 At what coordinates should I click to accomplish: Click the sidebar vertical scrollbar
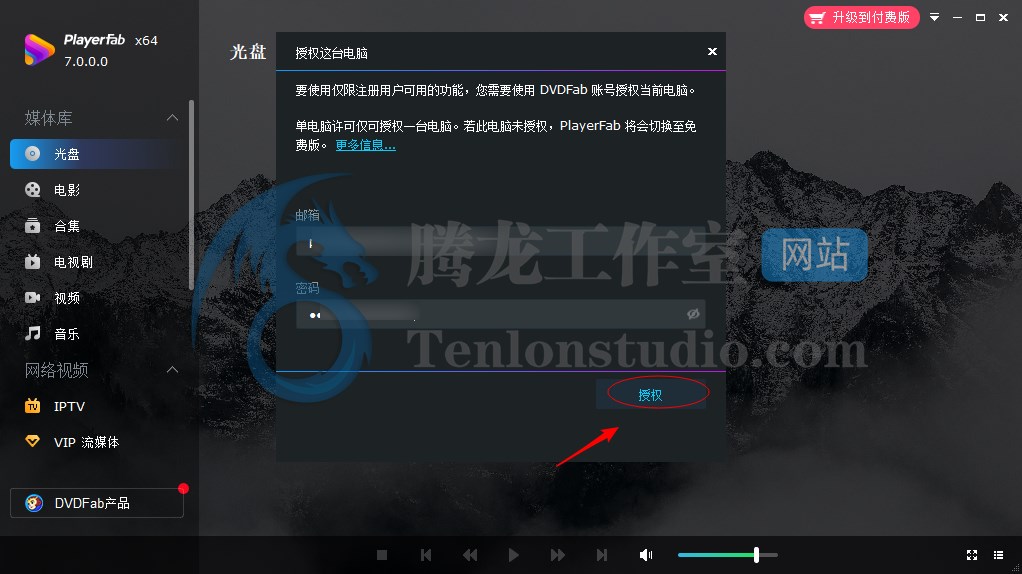point(191,194)
